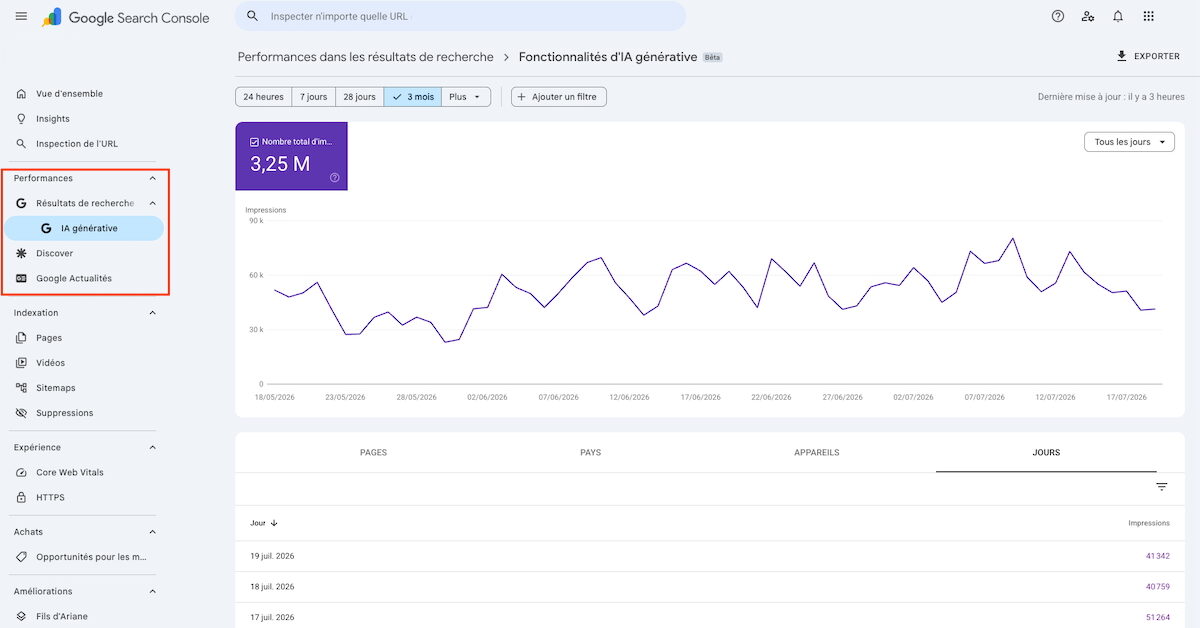
Task: Collapse the Performances section
Action: coord(153,178)
